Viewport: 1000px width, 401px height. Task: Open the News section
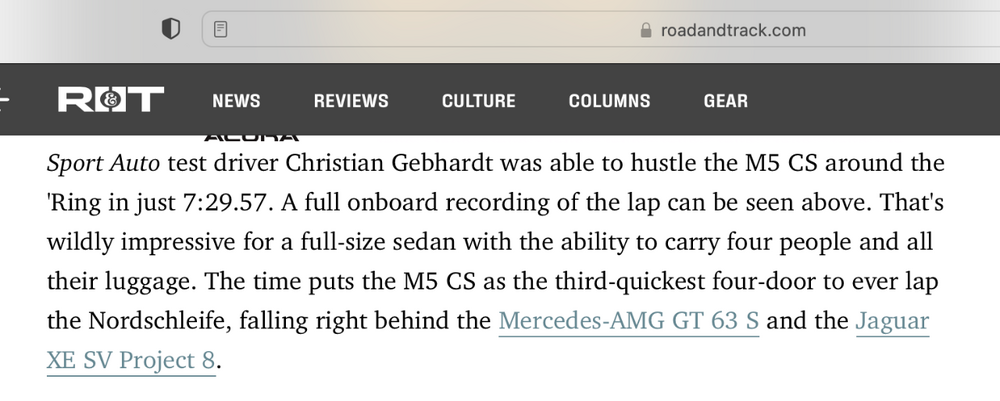(x=236, y=101)
